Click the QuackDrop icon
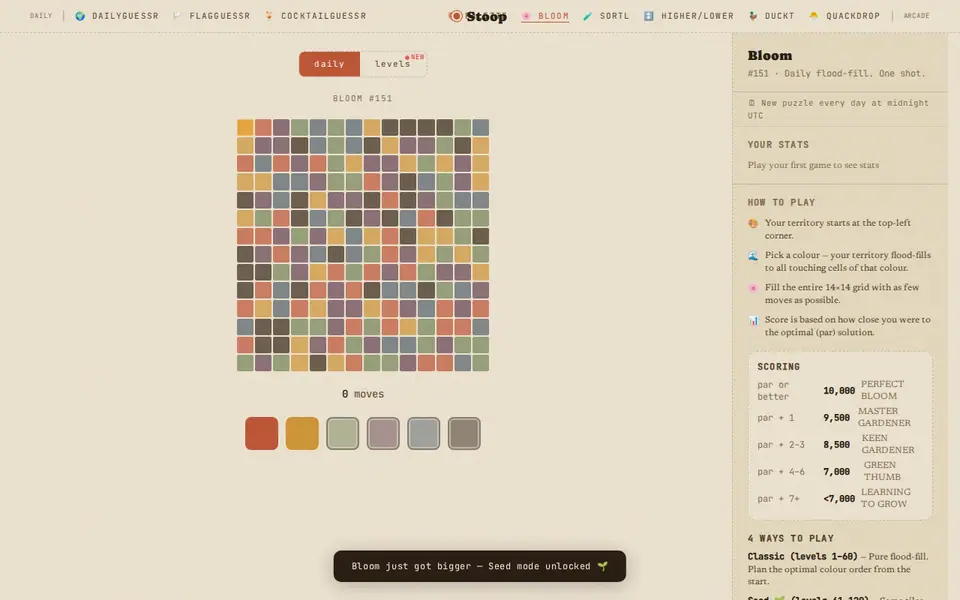This screenshot has width=960, height=600. [x=814, y=16]
